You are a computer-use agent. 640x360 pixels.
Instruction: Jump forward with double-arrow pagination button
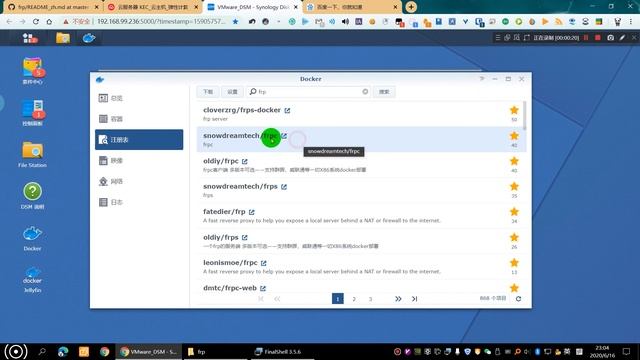(398, 299)
